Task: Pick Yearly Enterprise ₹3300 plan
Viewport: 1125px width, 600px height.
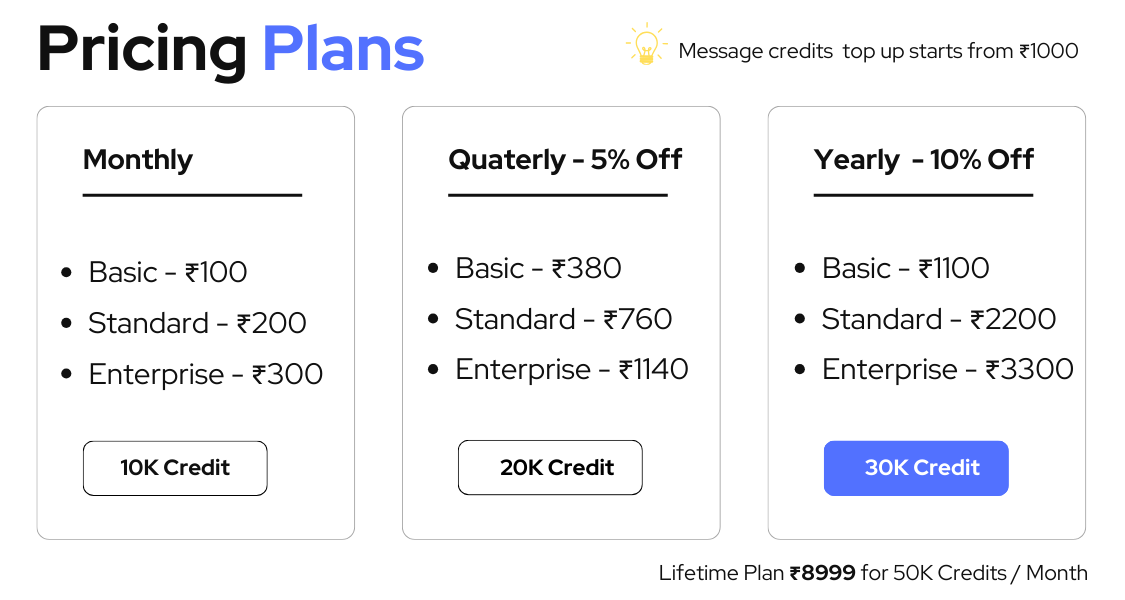Action: tap(948, 370)
